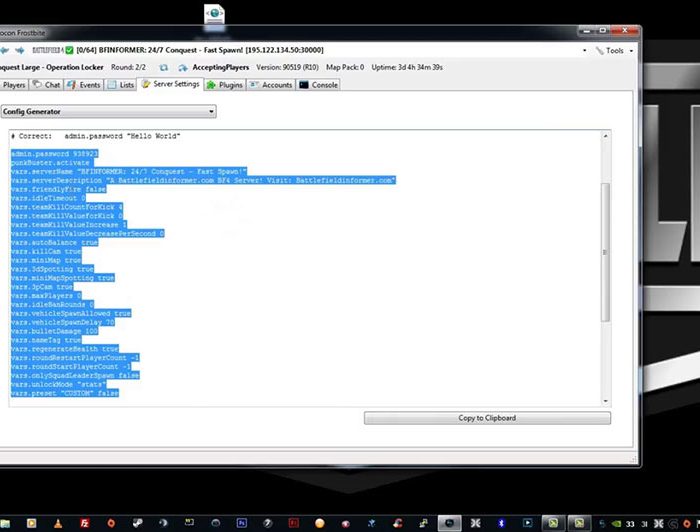Click the restart round refresh icon
700x532 pixels.
tap(164, 67)
